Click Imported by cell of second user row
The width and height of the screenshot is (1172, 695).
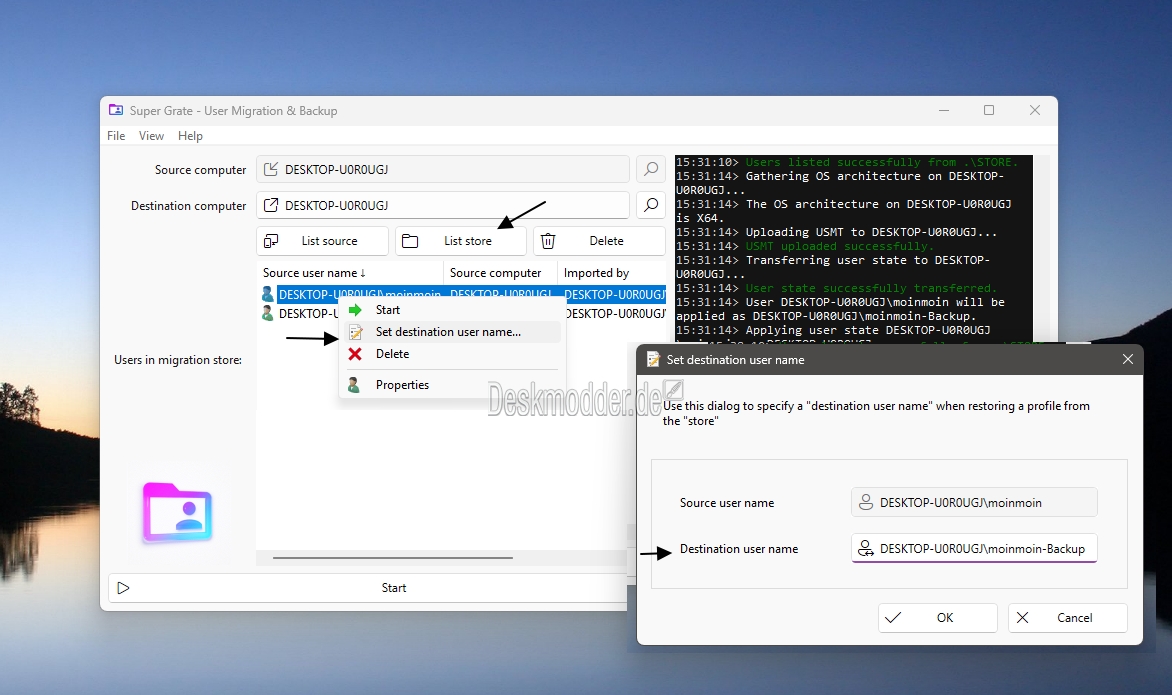coord(614,313)
